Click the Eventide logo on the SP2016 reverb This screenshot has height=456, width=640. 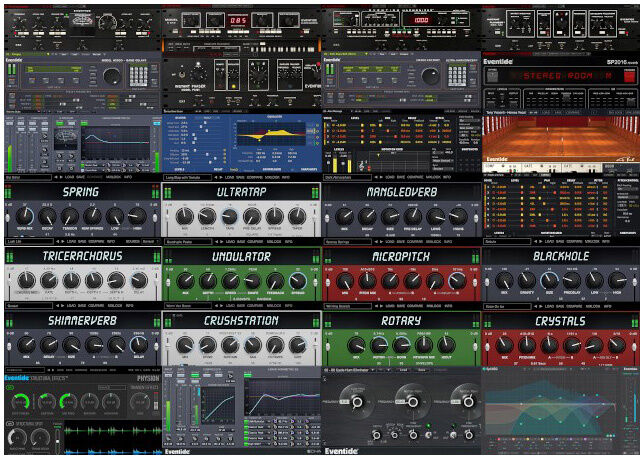[498, 62]
